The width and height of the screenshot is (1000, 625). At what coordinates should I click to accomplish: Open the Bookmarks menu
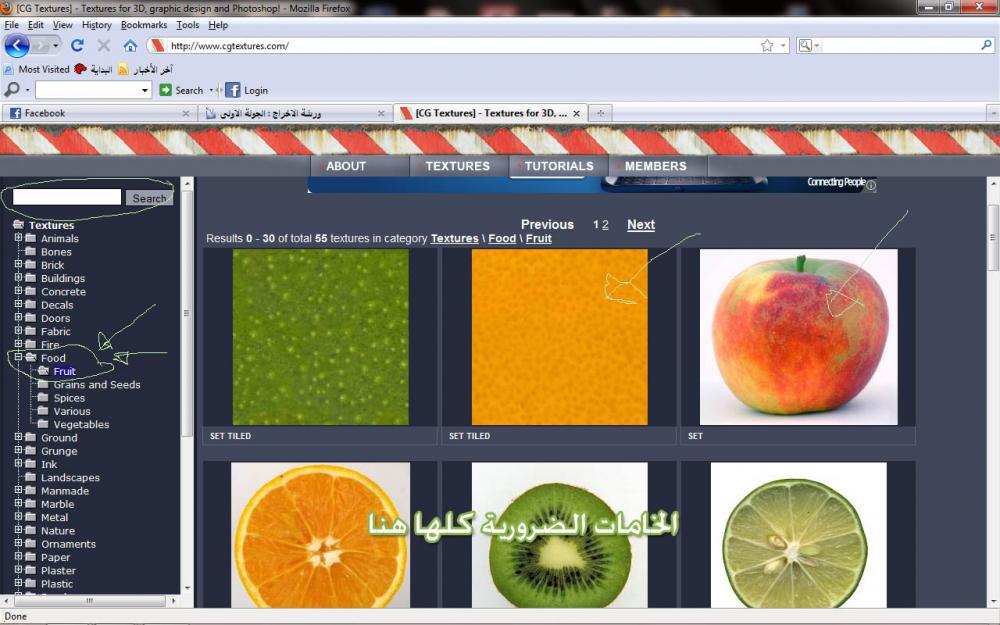click(143, 25)
